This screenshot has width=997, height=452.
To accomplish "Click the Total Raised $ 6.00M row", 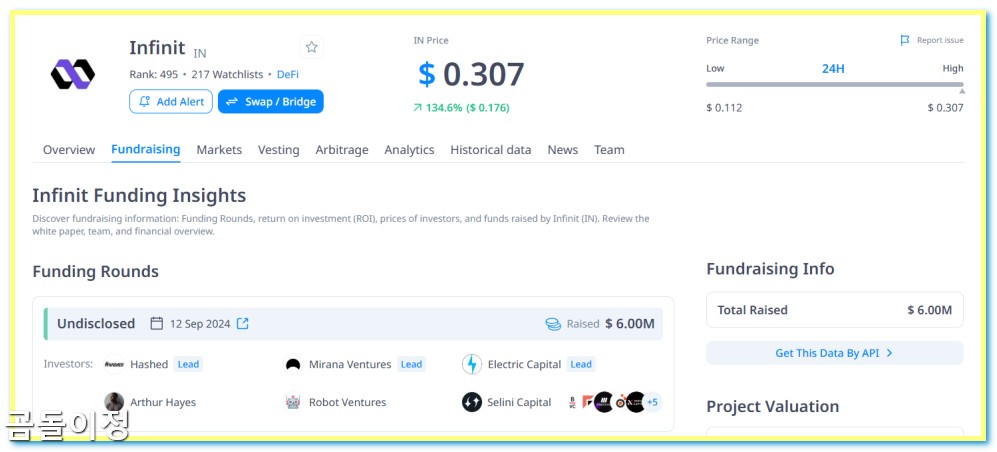I will pyautogui.click(x=835, y=310).
